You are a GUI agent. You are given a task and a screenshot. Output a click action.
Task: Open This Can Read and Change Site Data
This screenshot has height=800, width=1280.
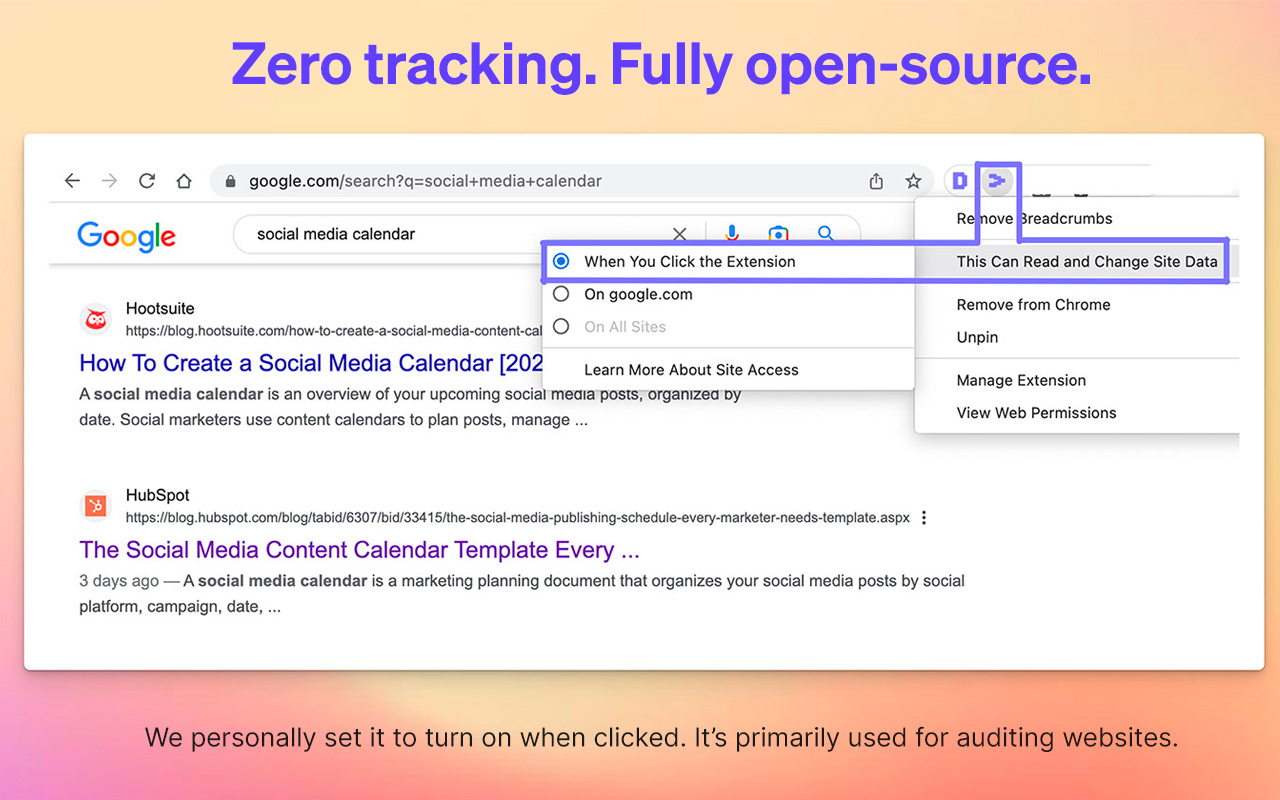pyautogui.click(x=1077, y=262)
